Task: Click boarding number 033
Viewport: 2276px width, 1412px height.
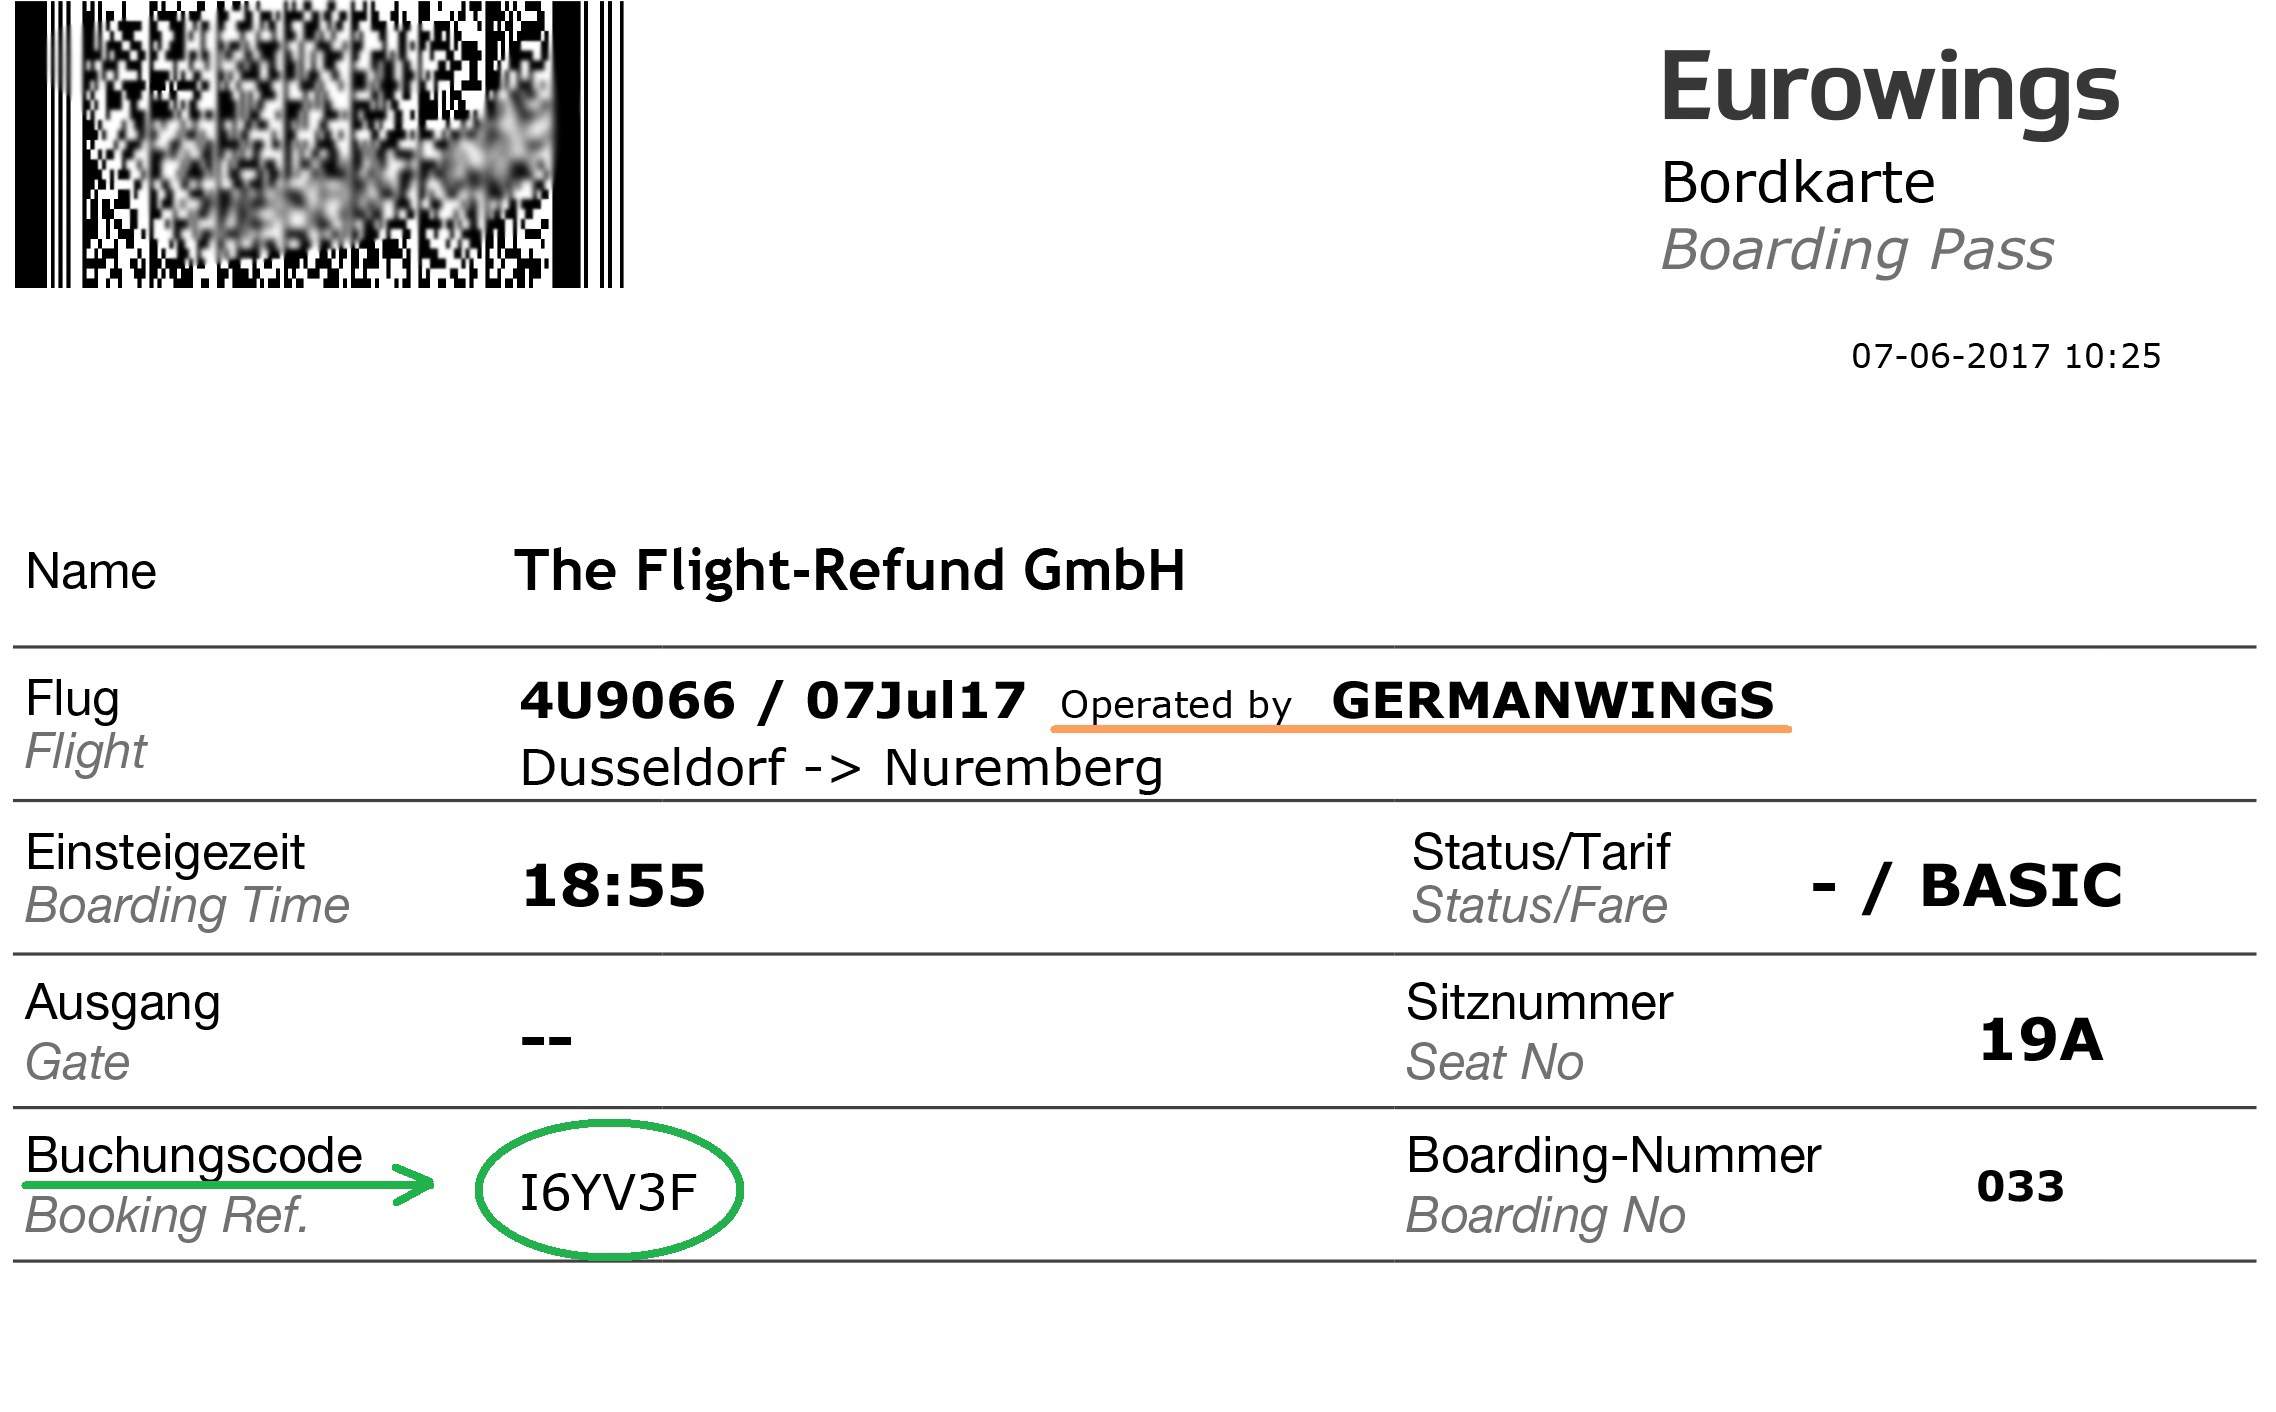Action: tap(2021, 1187)
